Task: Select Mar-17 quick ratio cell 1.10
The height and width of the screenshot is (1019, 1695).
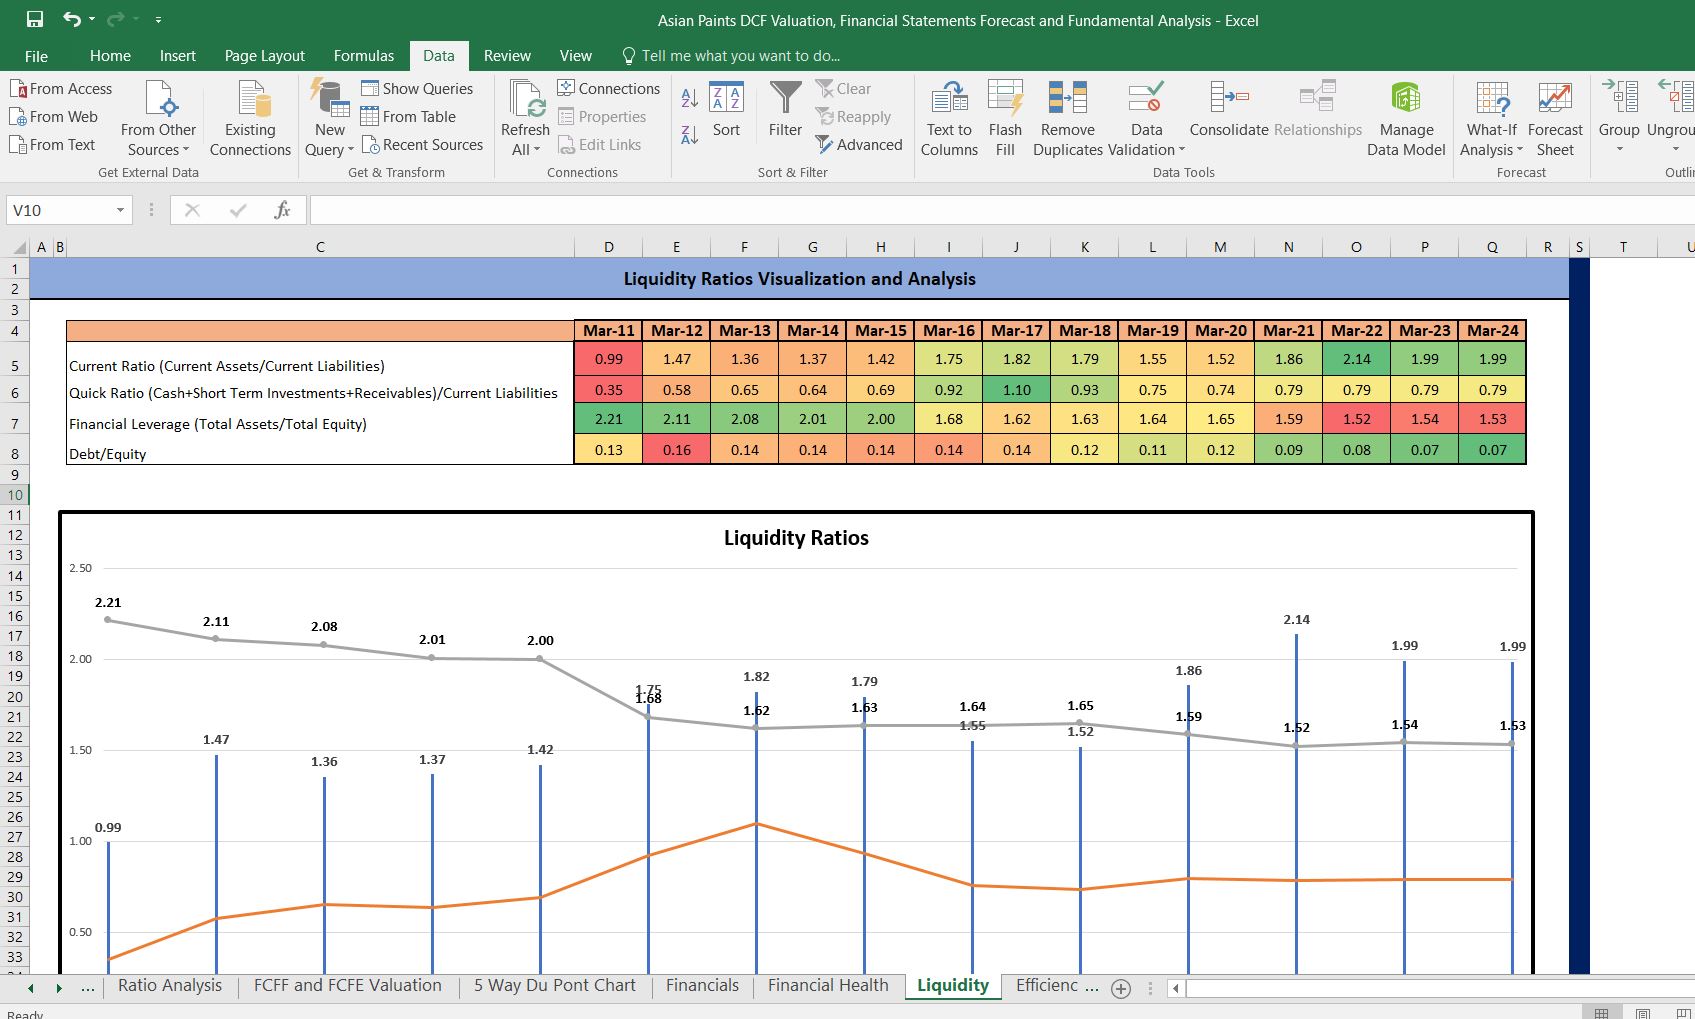Action: coord(1016,390)
